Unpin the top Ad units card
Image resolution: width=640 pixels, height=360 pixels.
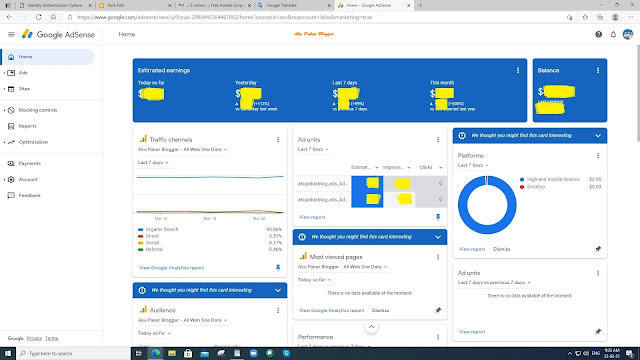(438, 217)
